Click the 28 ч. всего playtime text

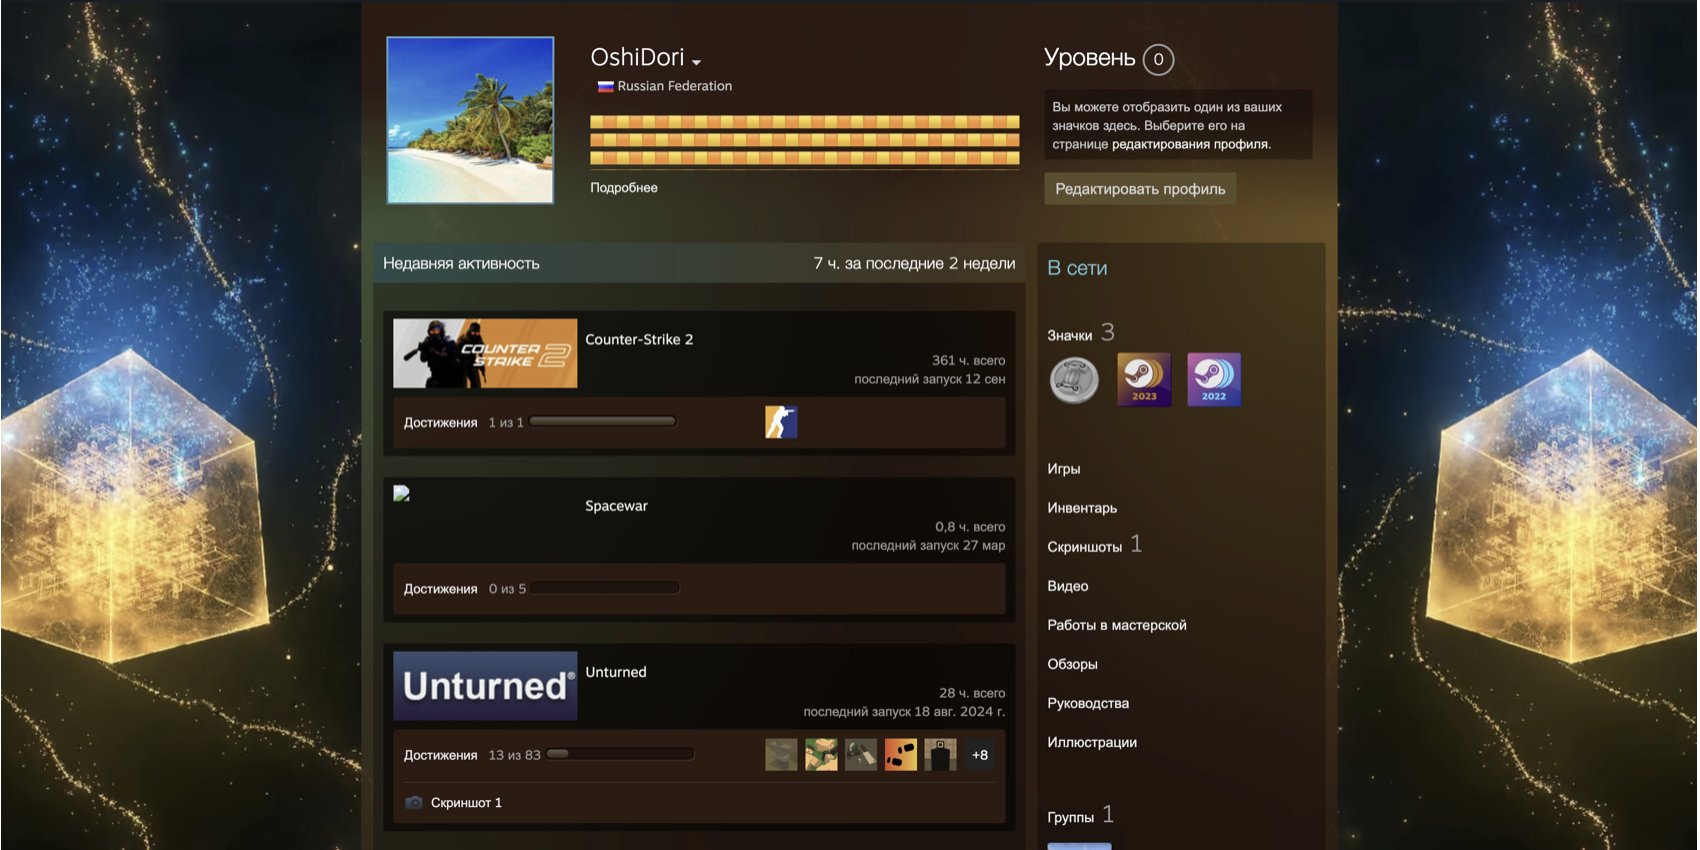[972, 692]
